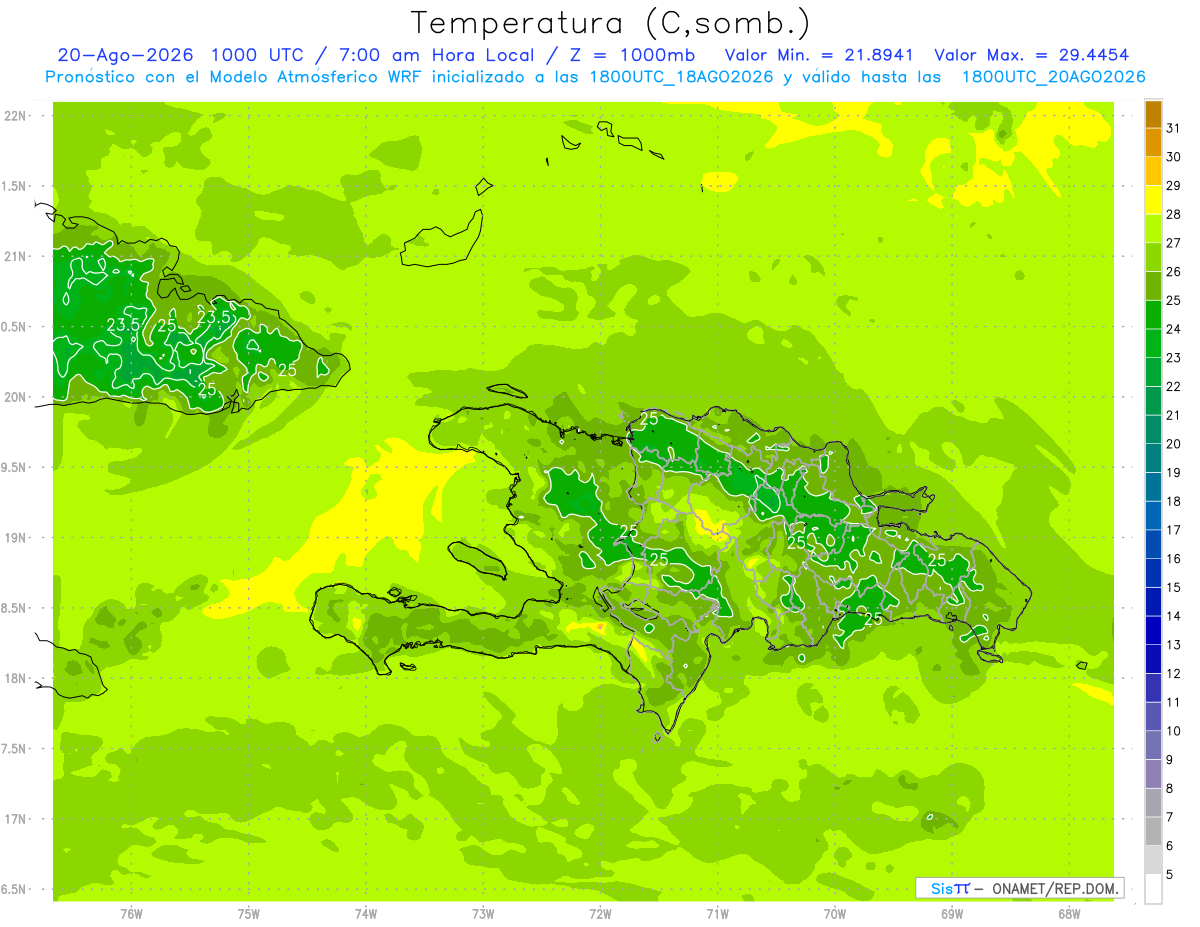Select the '1000 UTC' time text
Viewport: 1200px width, 927px height.
pos(259,55)
